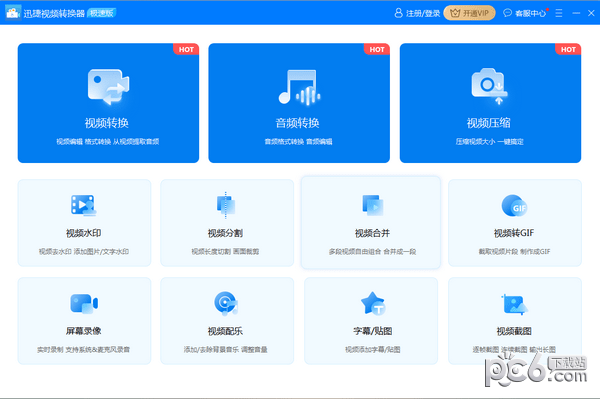Click the 视频压缩 title text

[489, 123]
